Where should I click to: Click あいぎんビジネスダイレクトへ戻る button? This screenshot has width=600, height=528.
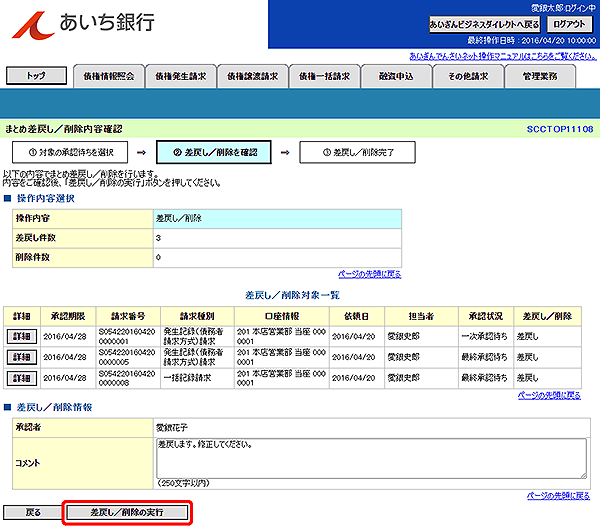484,24
